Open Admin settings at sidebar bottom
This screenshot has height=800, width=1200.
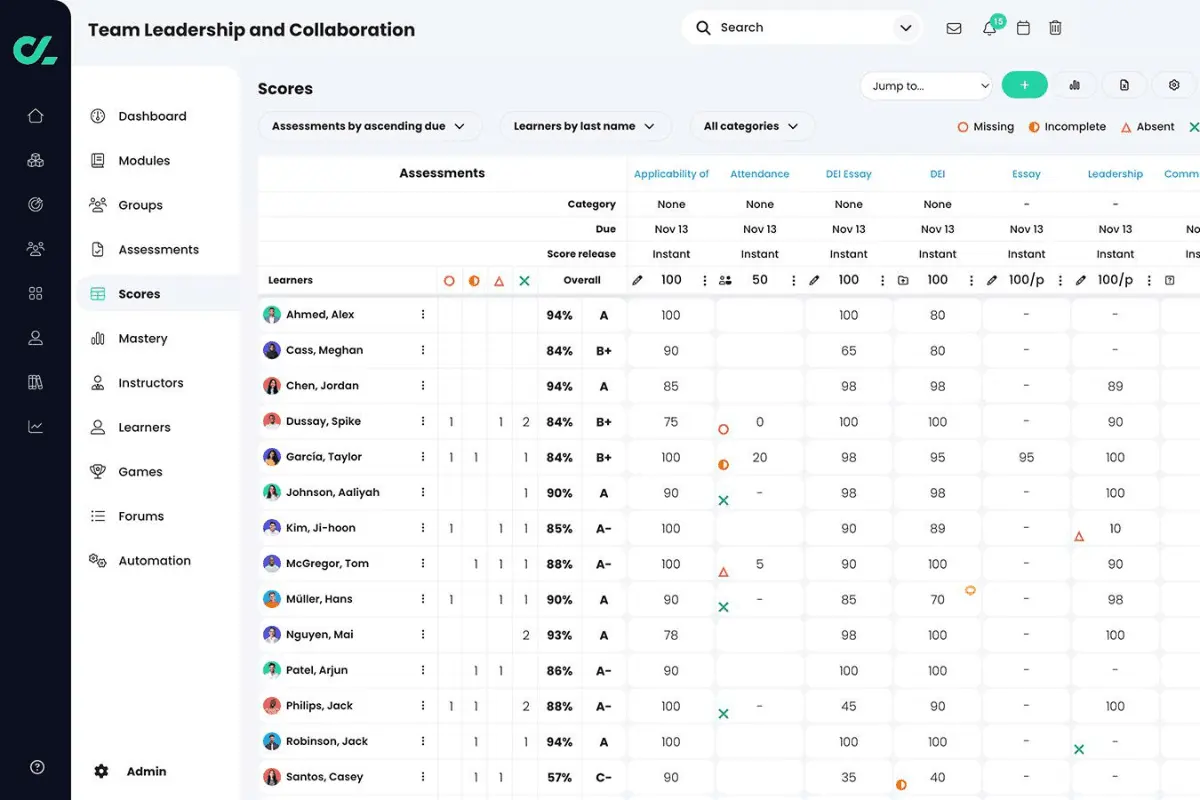click(130, 771)
